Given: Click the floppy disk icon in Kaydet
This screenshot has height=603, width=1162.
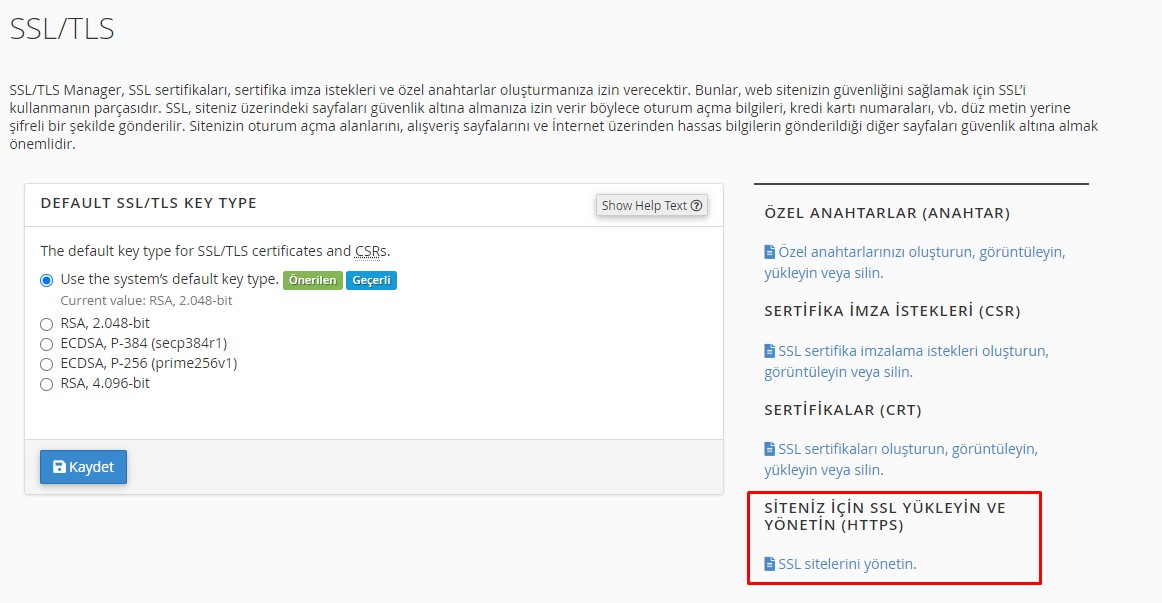Looking at the screenshot, I should [x=59, y=467].
